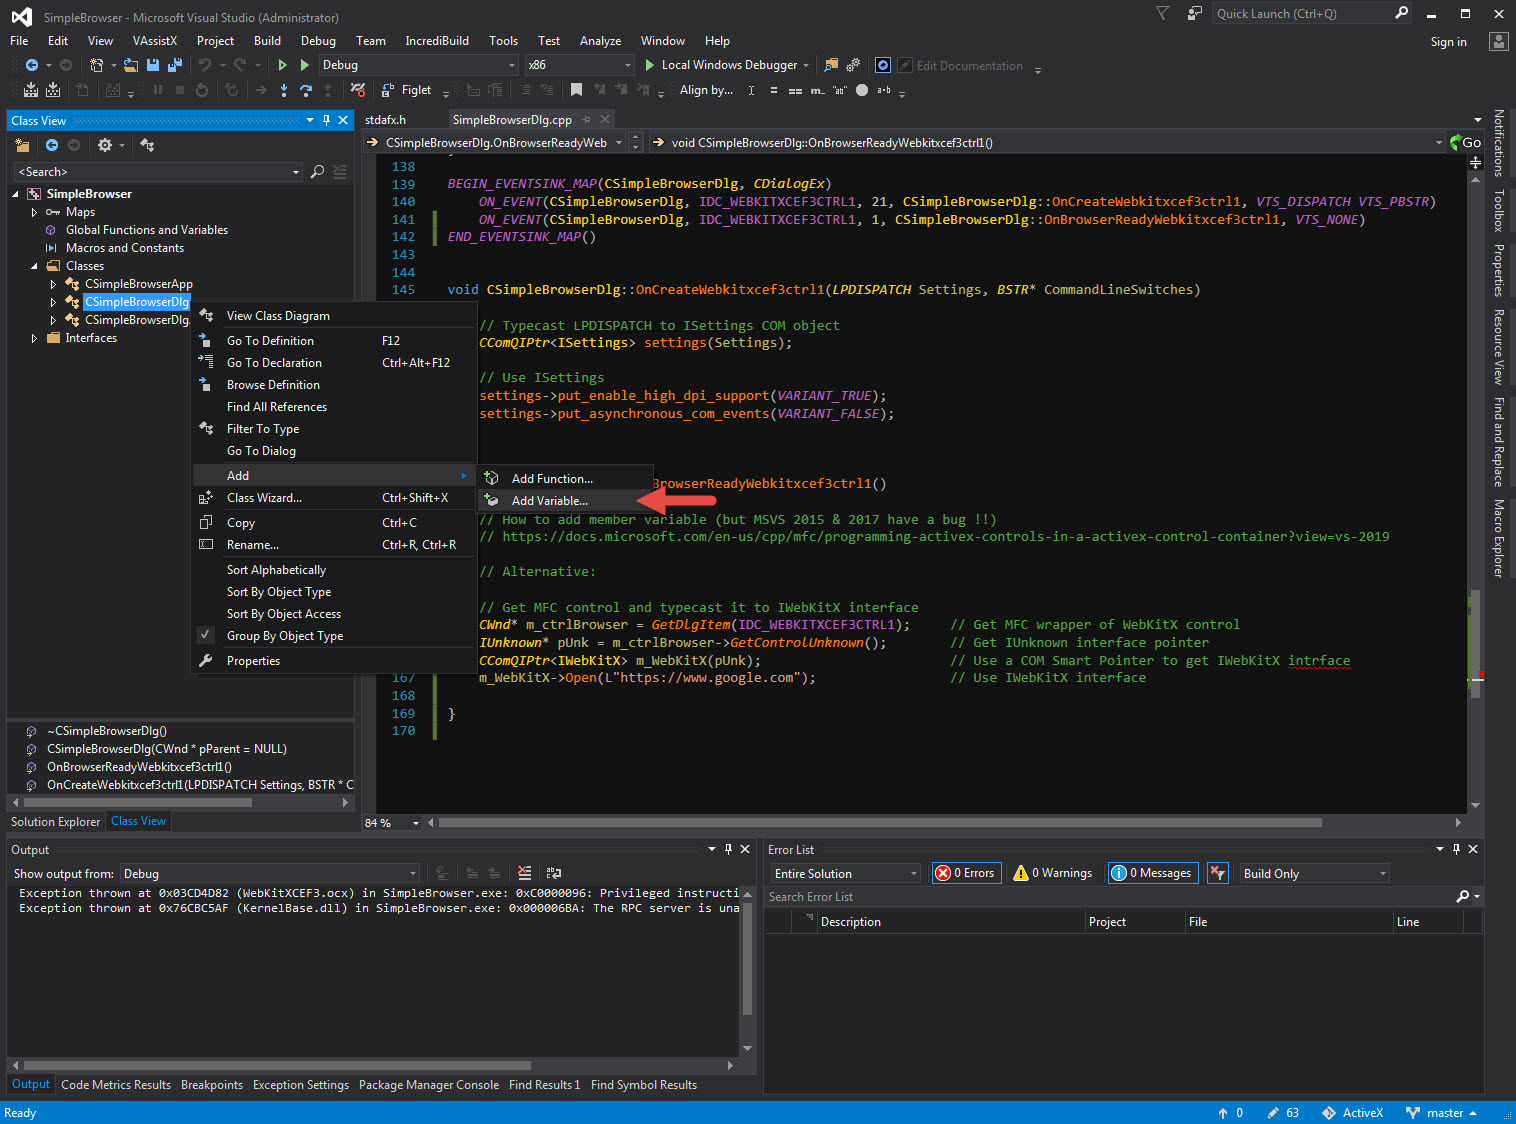Open Class View settings gear
Image resolution: width=1516 pixels, height=1124 pixels.
pyautogui.click(x=105, y=145)
